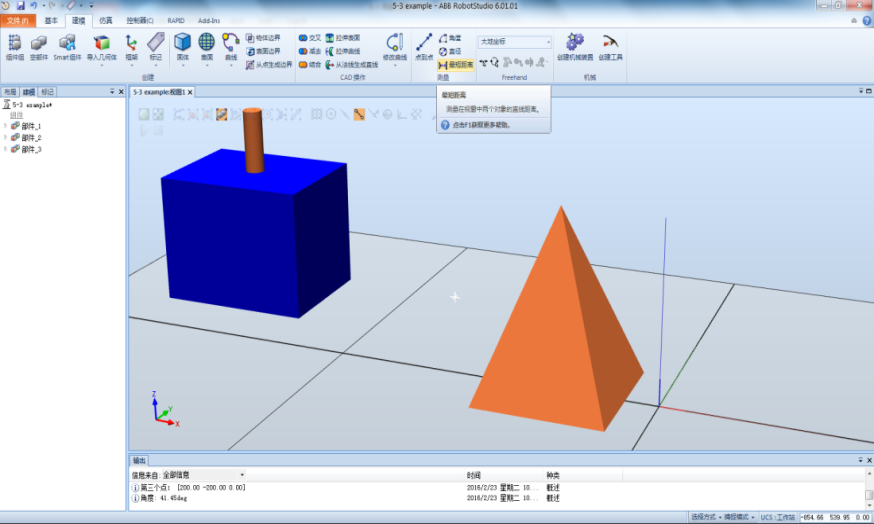Switch to the 基本 ribbon tab
This screenshot has height=524, width=874.
51,21
